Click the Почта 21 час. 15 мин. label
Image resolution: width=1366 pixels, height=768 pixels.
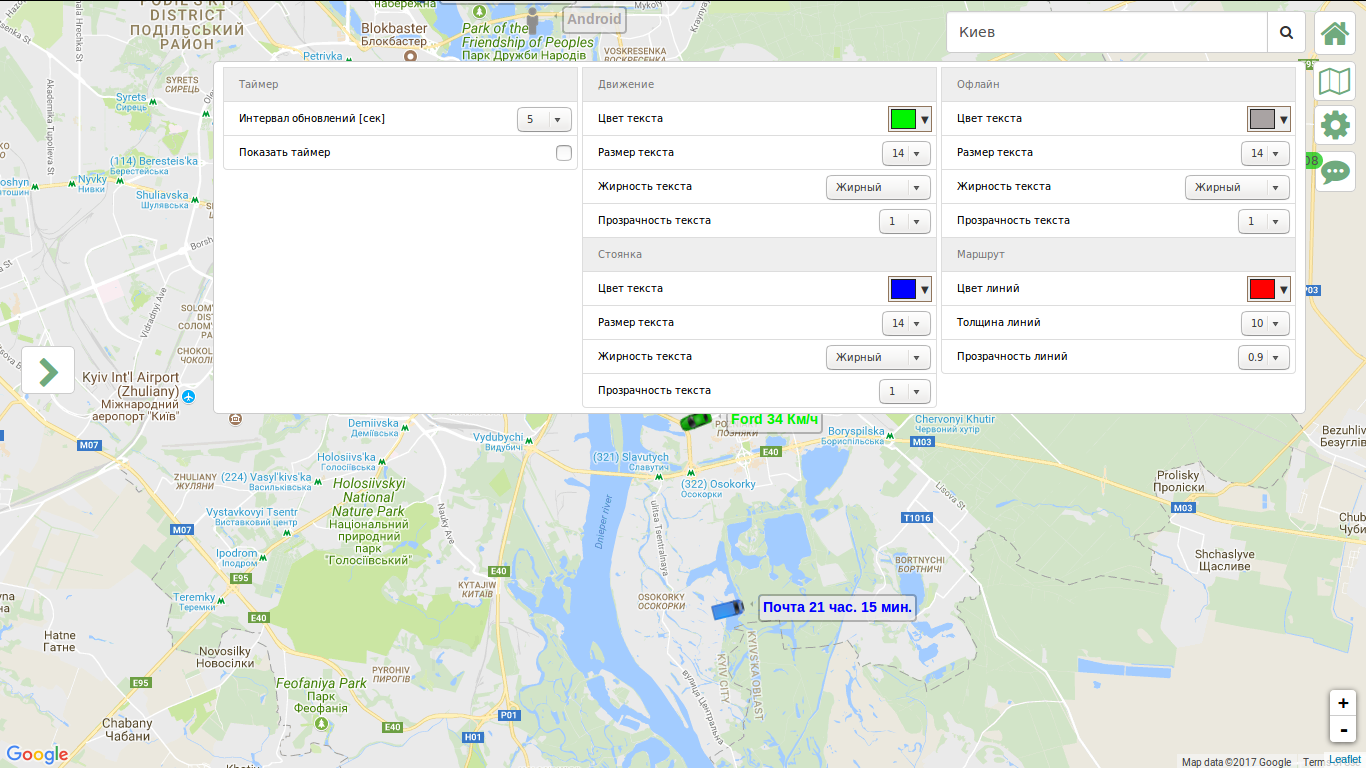pyautogui.click(x=837, y=607)
